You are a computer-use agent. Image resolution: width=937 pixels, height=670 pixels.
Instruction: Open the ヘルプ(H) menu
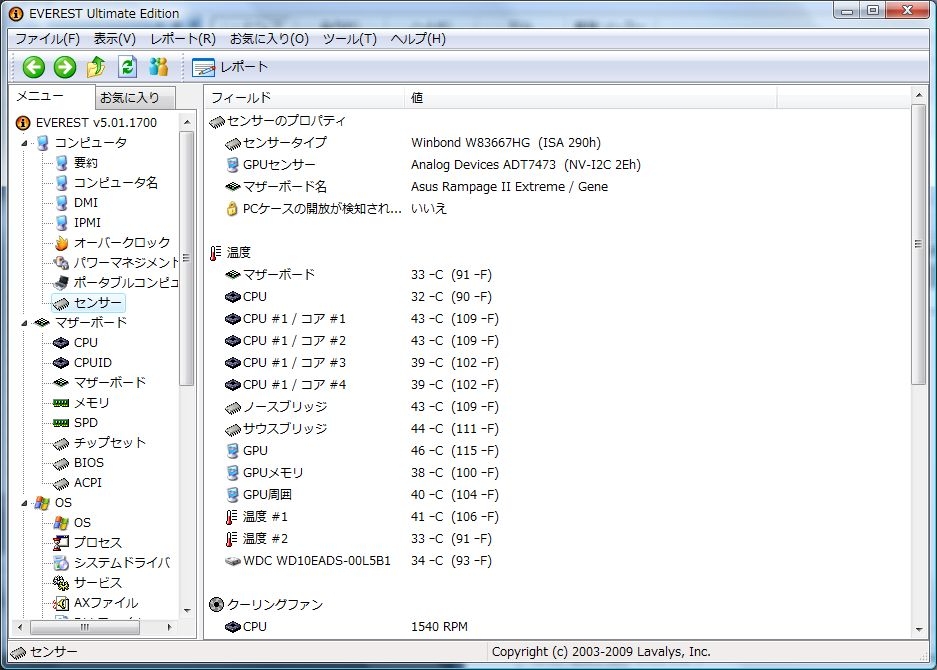[418, 39]
